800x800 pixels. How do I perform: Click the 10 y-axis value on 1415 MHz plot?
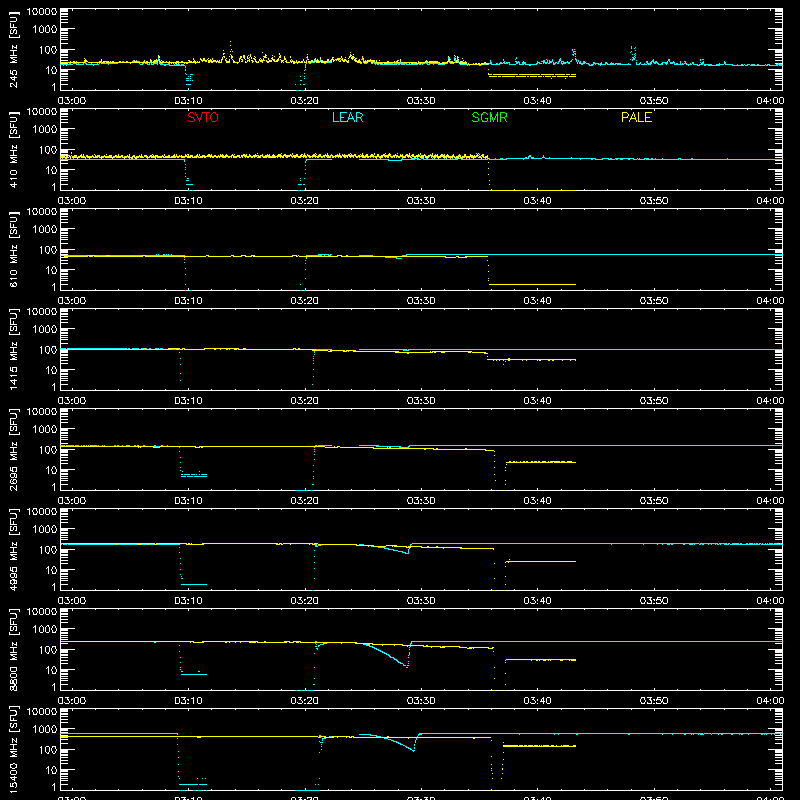pos(51,370)
